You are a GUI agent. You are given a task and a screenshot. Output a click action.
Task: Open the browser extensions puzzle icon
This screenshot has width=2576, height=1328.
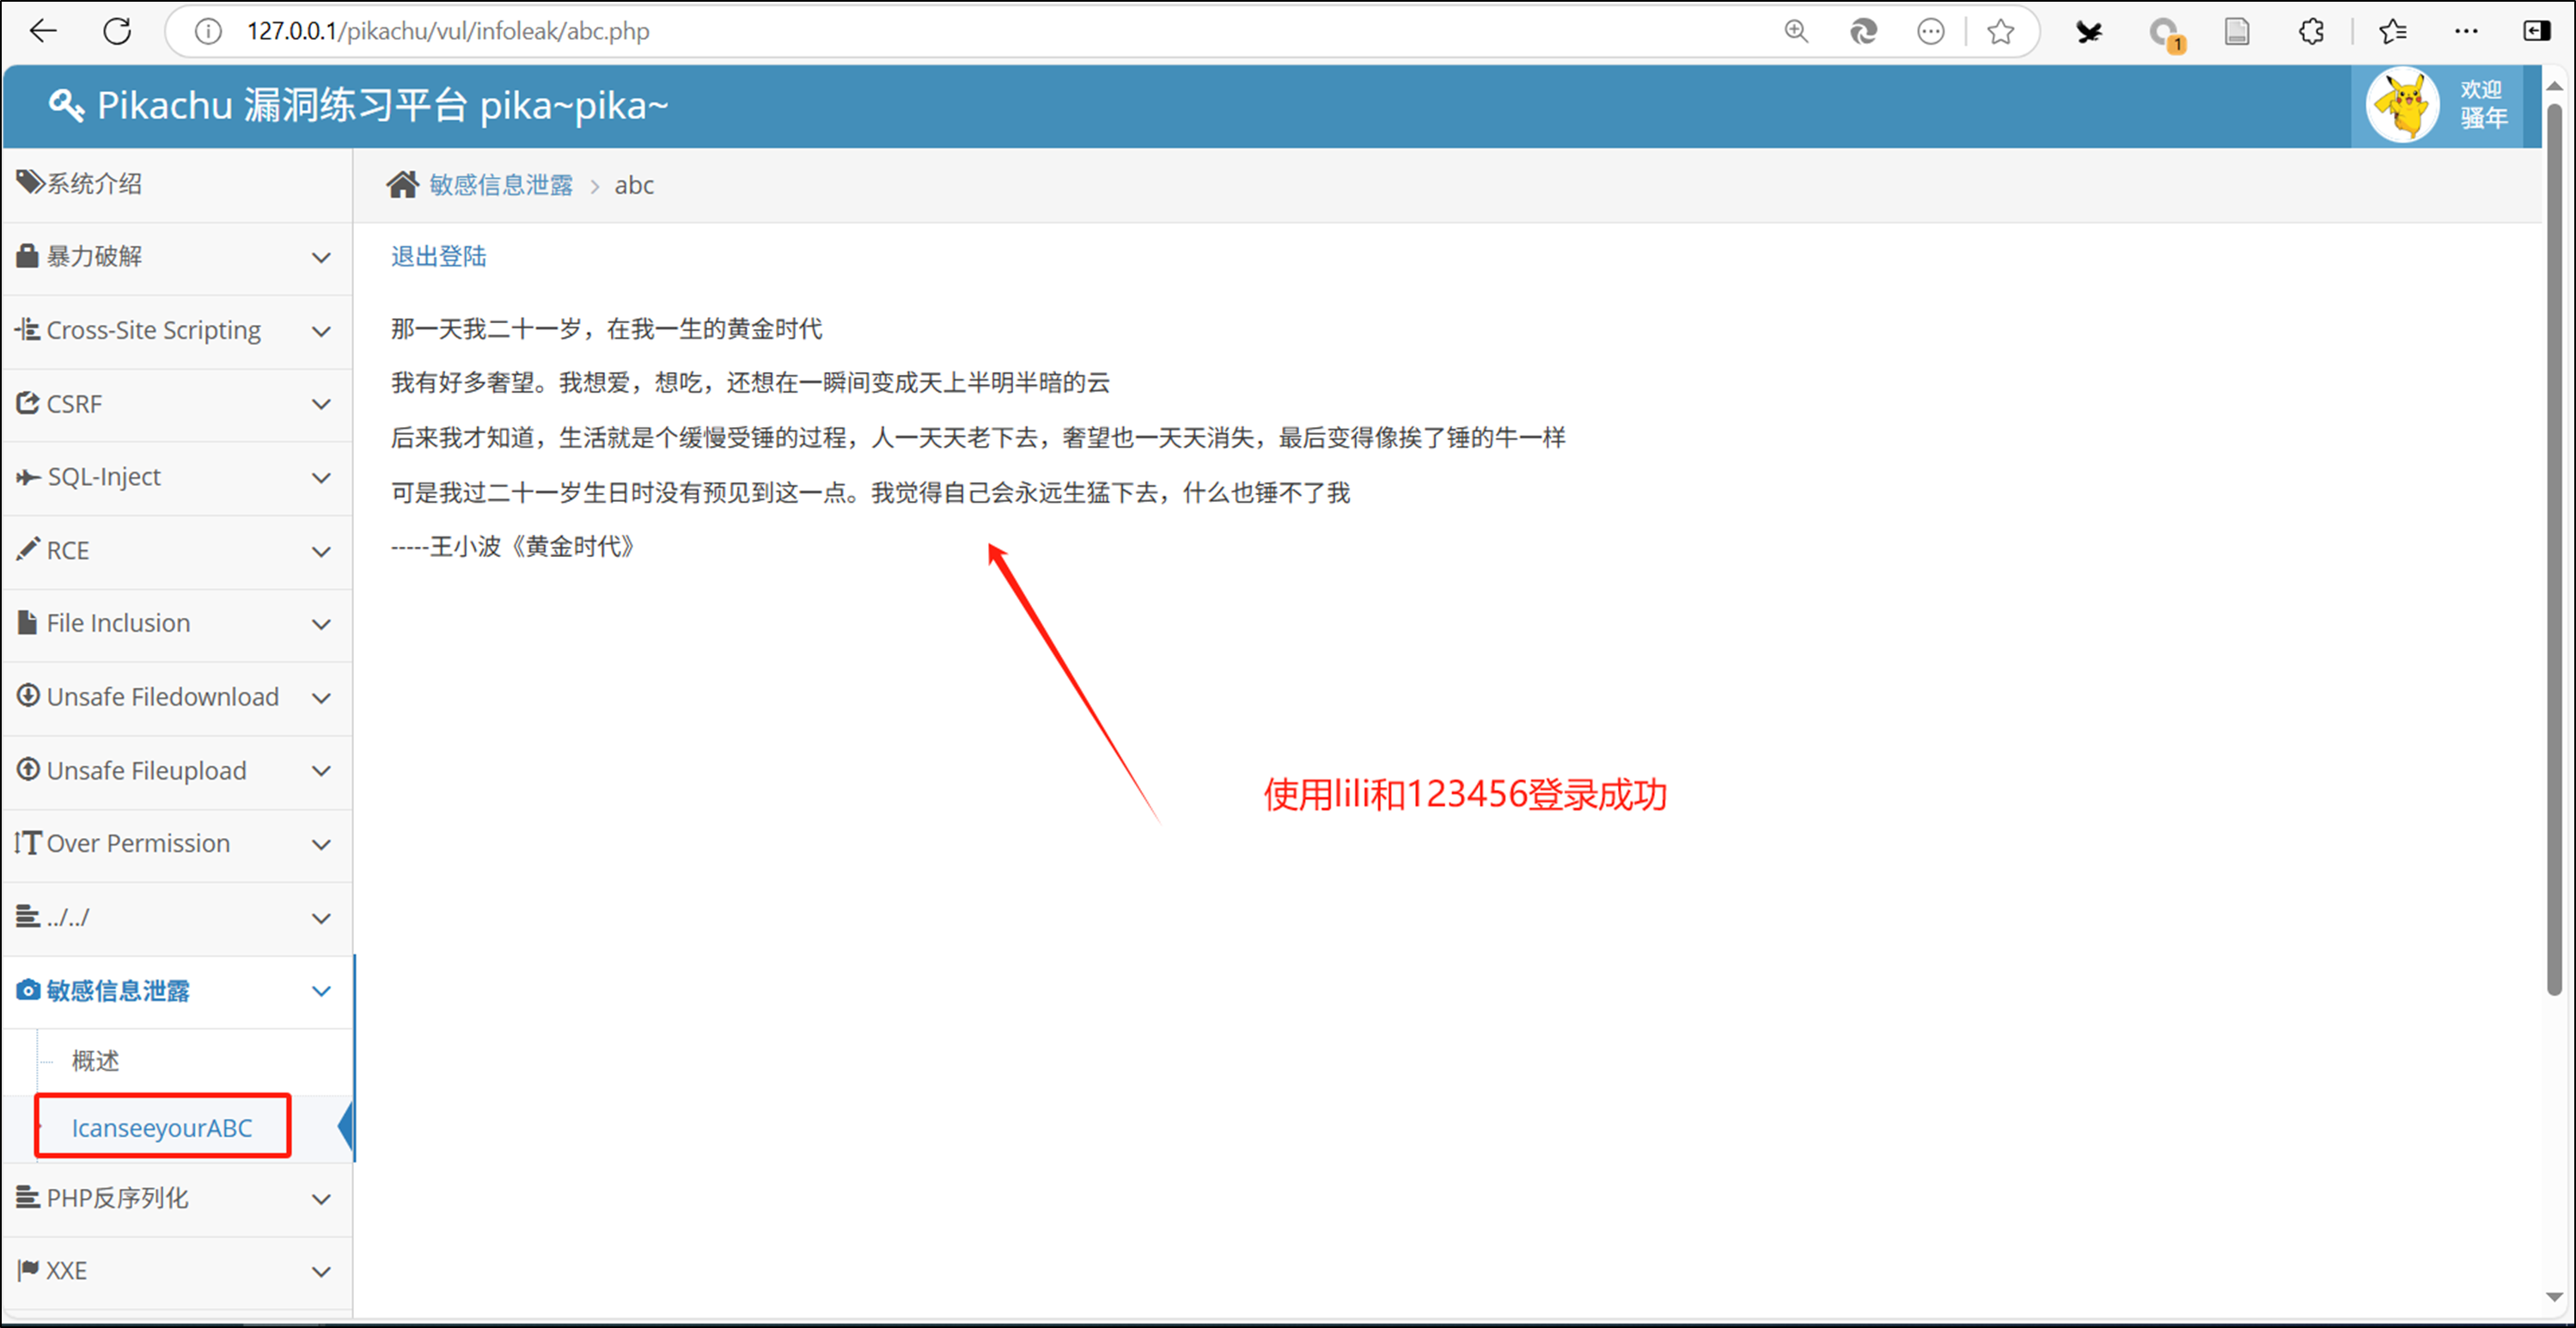[2311, 32]
